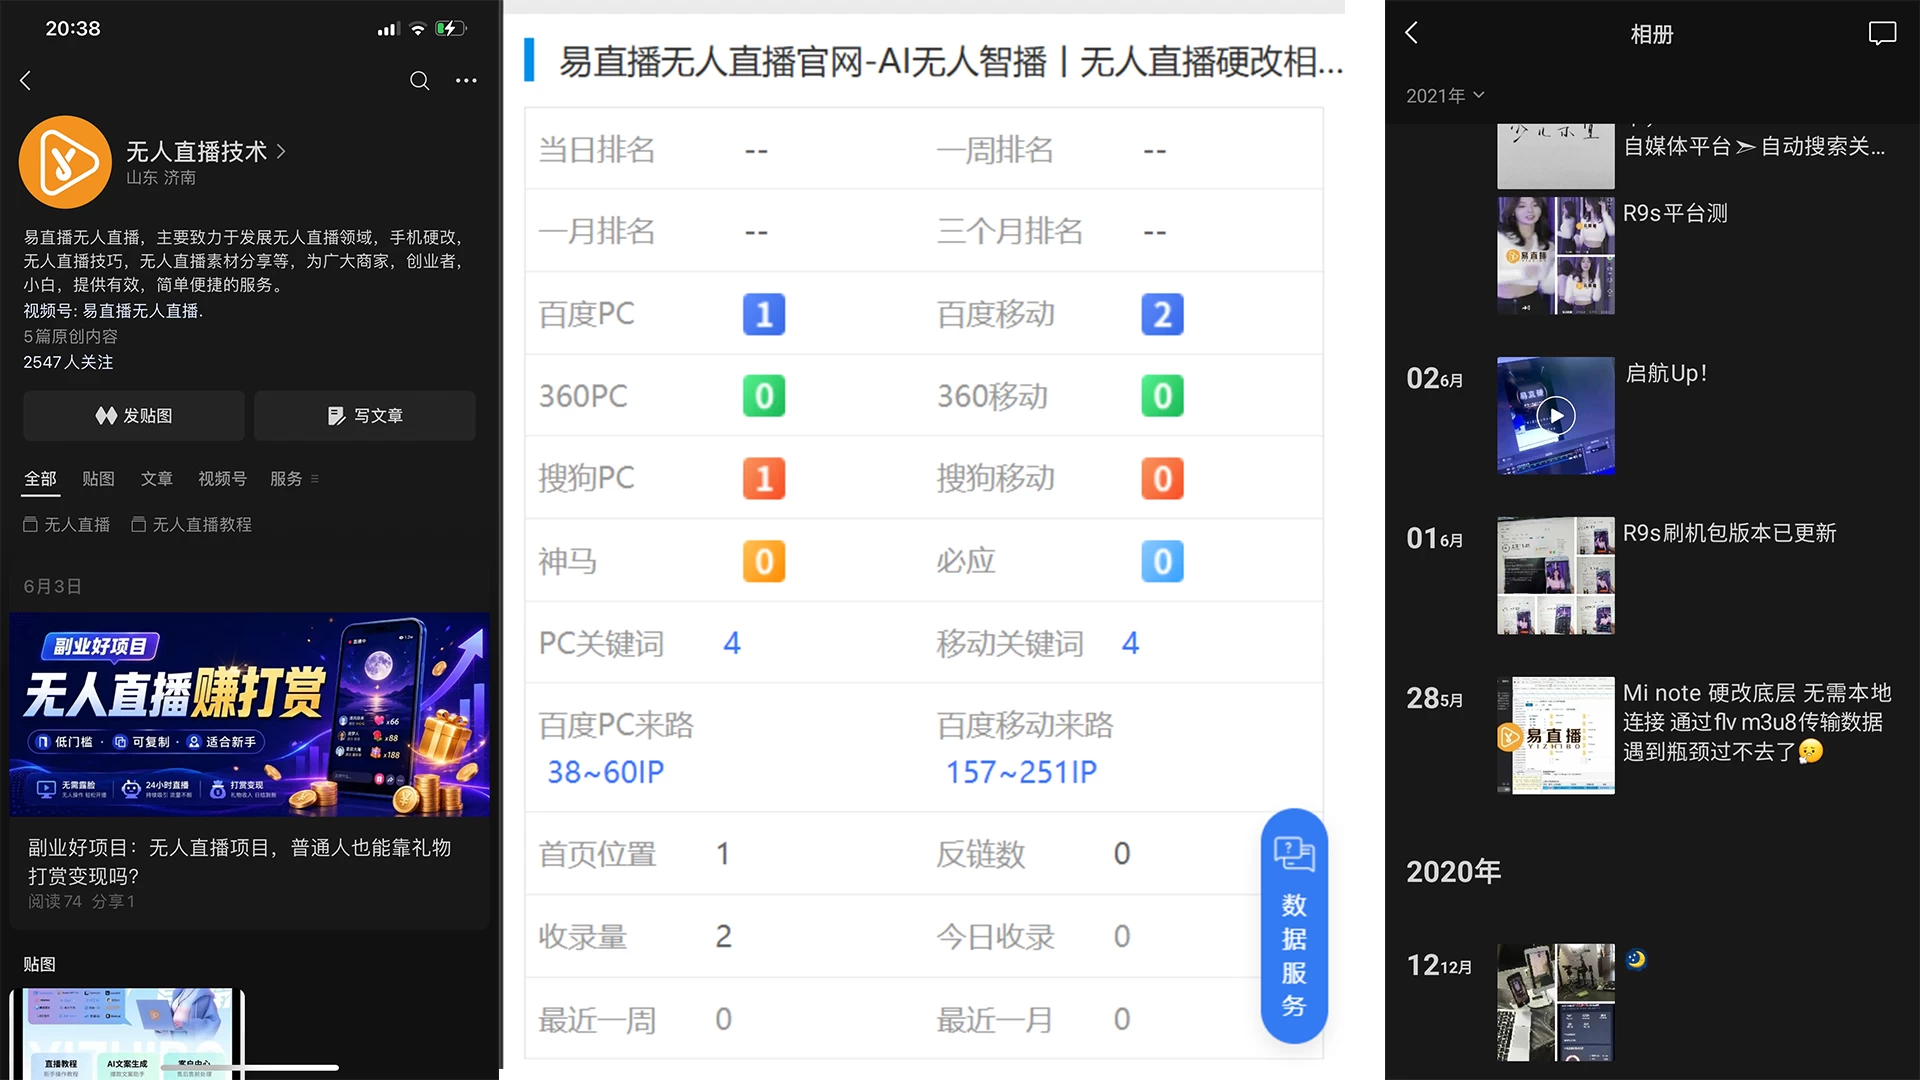Click the 反链数 value 0
Screen dimensions: 1920x1080
1122,854
